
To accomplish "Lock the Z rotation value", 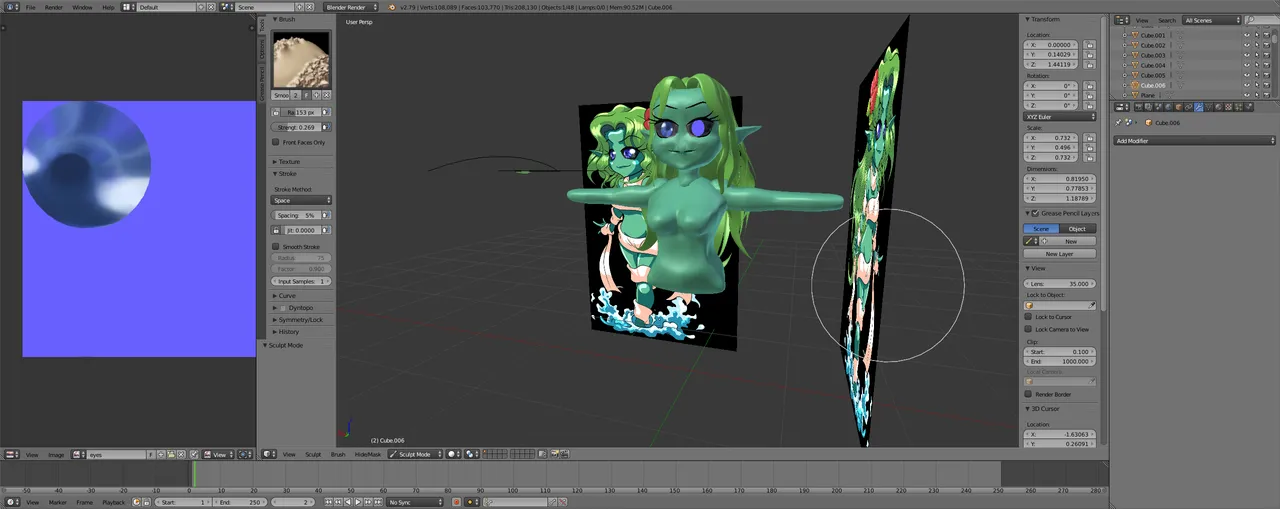I will (1090, 106).
